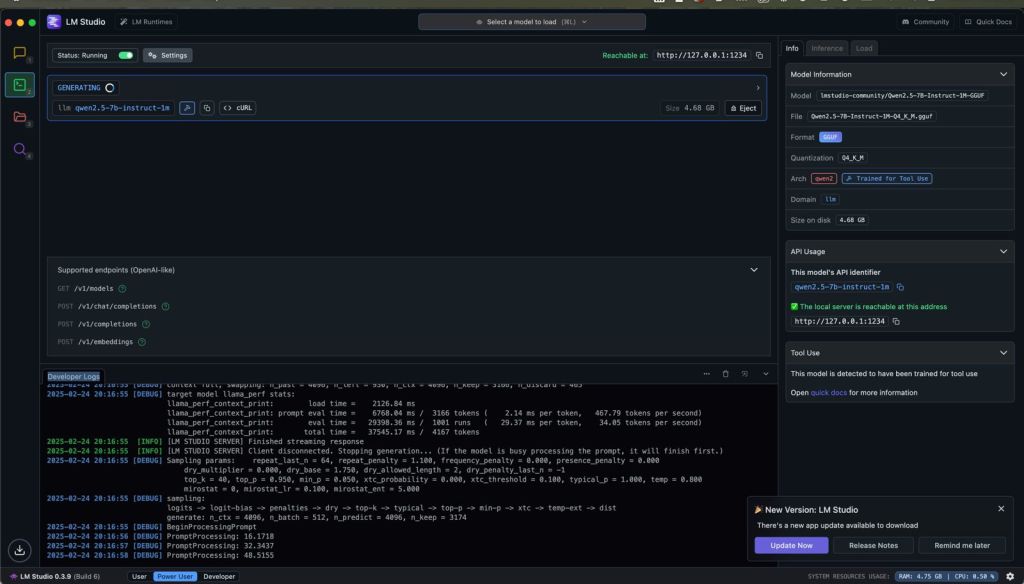Dismiss the New Version notification
The width and height of the screenshot is (1024, 584).
pyautogui.click(x=1001, y=508)
